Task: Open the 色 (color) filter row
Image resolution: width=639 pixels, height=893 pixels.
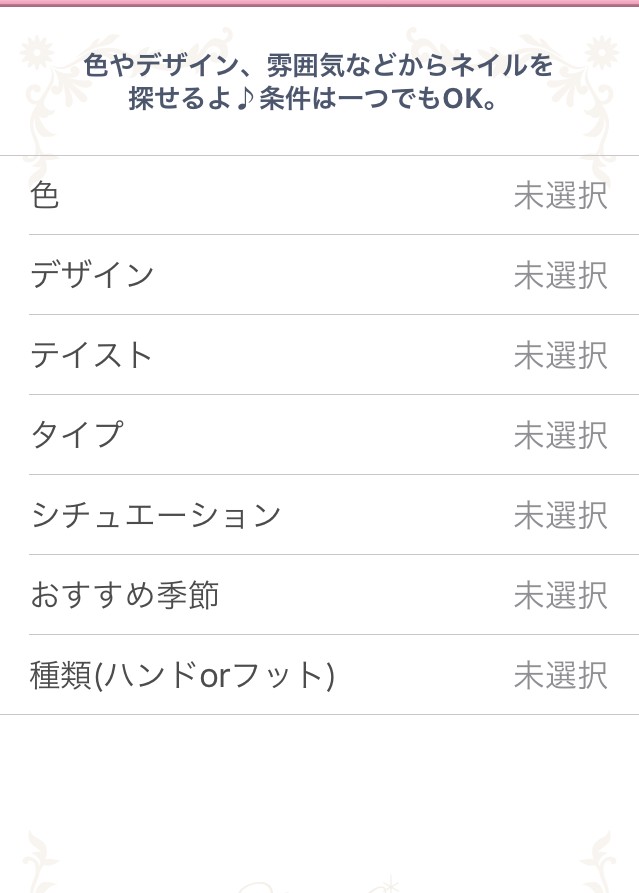Action: click(45, 195)
